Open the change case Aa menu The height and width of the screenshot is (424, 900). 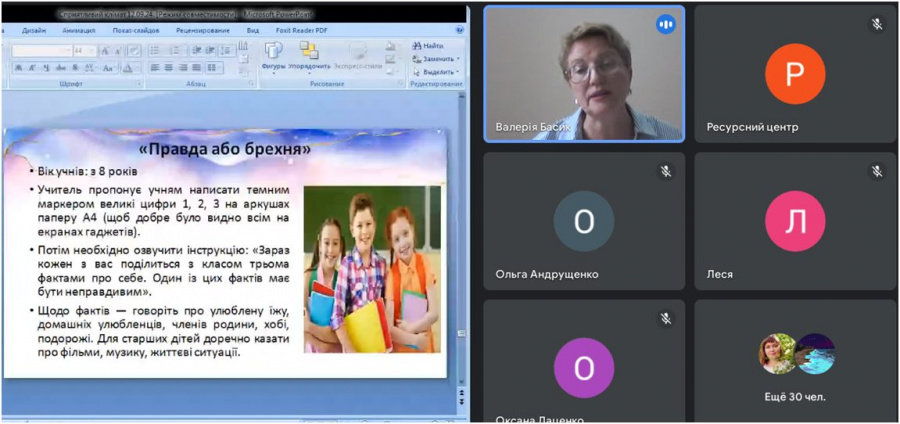click(109, 68)
